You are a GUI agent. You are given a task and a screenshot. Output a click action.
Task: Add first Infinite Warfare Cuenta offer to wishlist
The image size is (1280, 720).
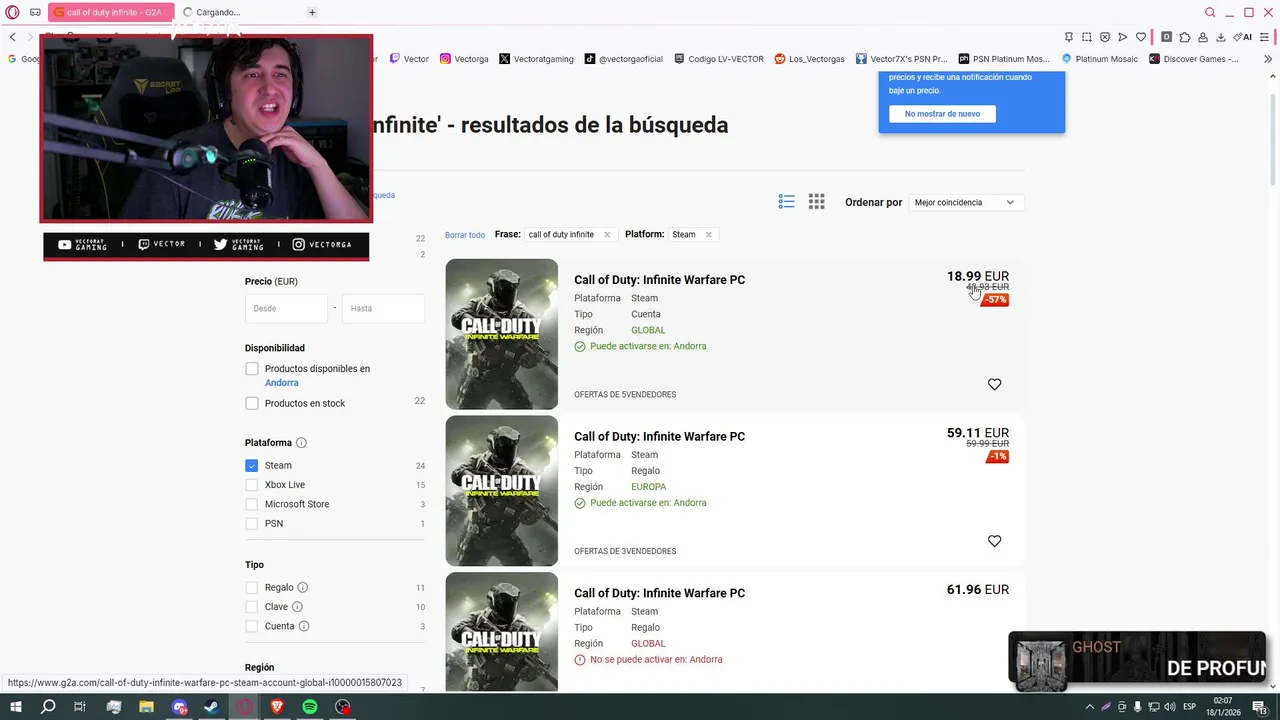coord(994,384)
